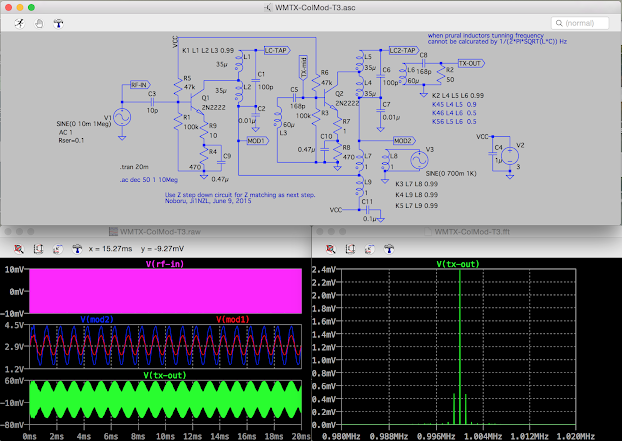This screenshot has height=441, width=622.
Task: Click the SINE(0 700m 1K) source value text
Action: point(451,174)
